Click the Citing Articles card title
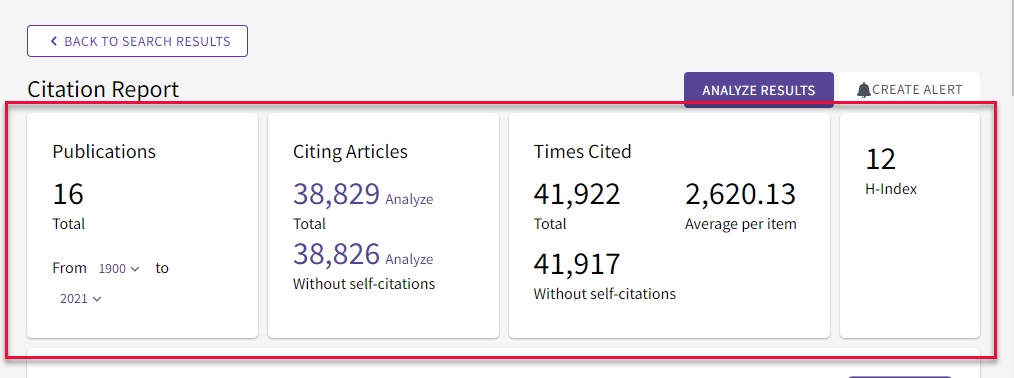Viewport: 1014px width, 378px height. [351, 151]
